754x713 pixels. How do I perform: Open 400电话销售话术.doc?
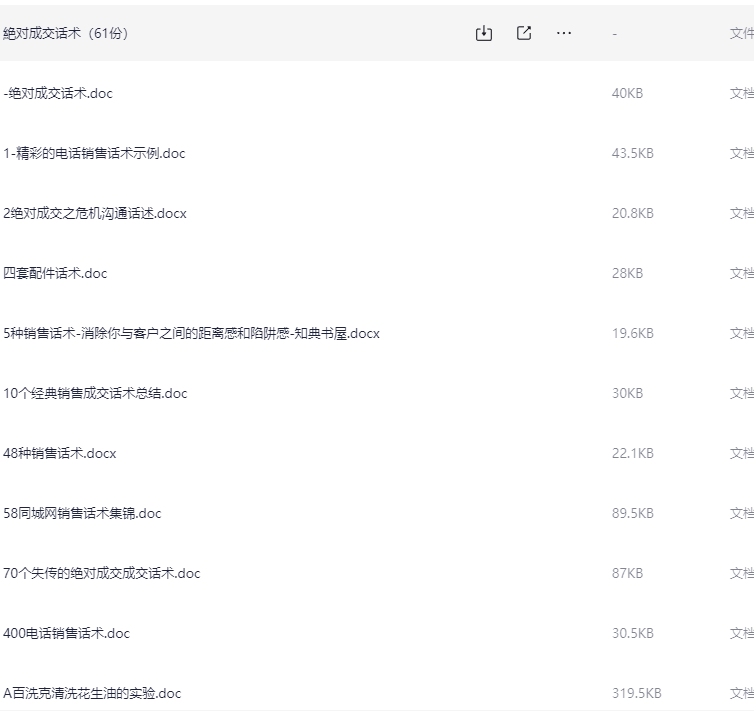[x=66, y=633]
